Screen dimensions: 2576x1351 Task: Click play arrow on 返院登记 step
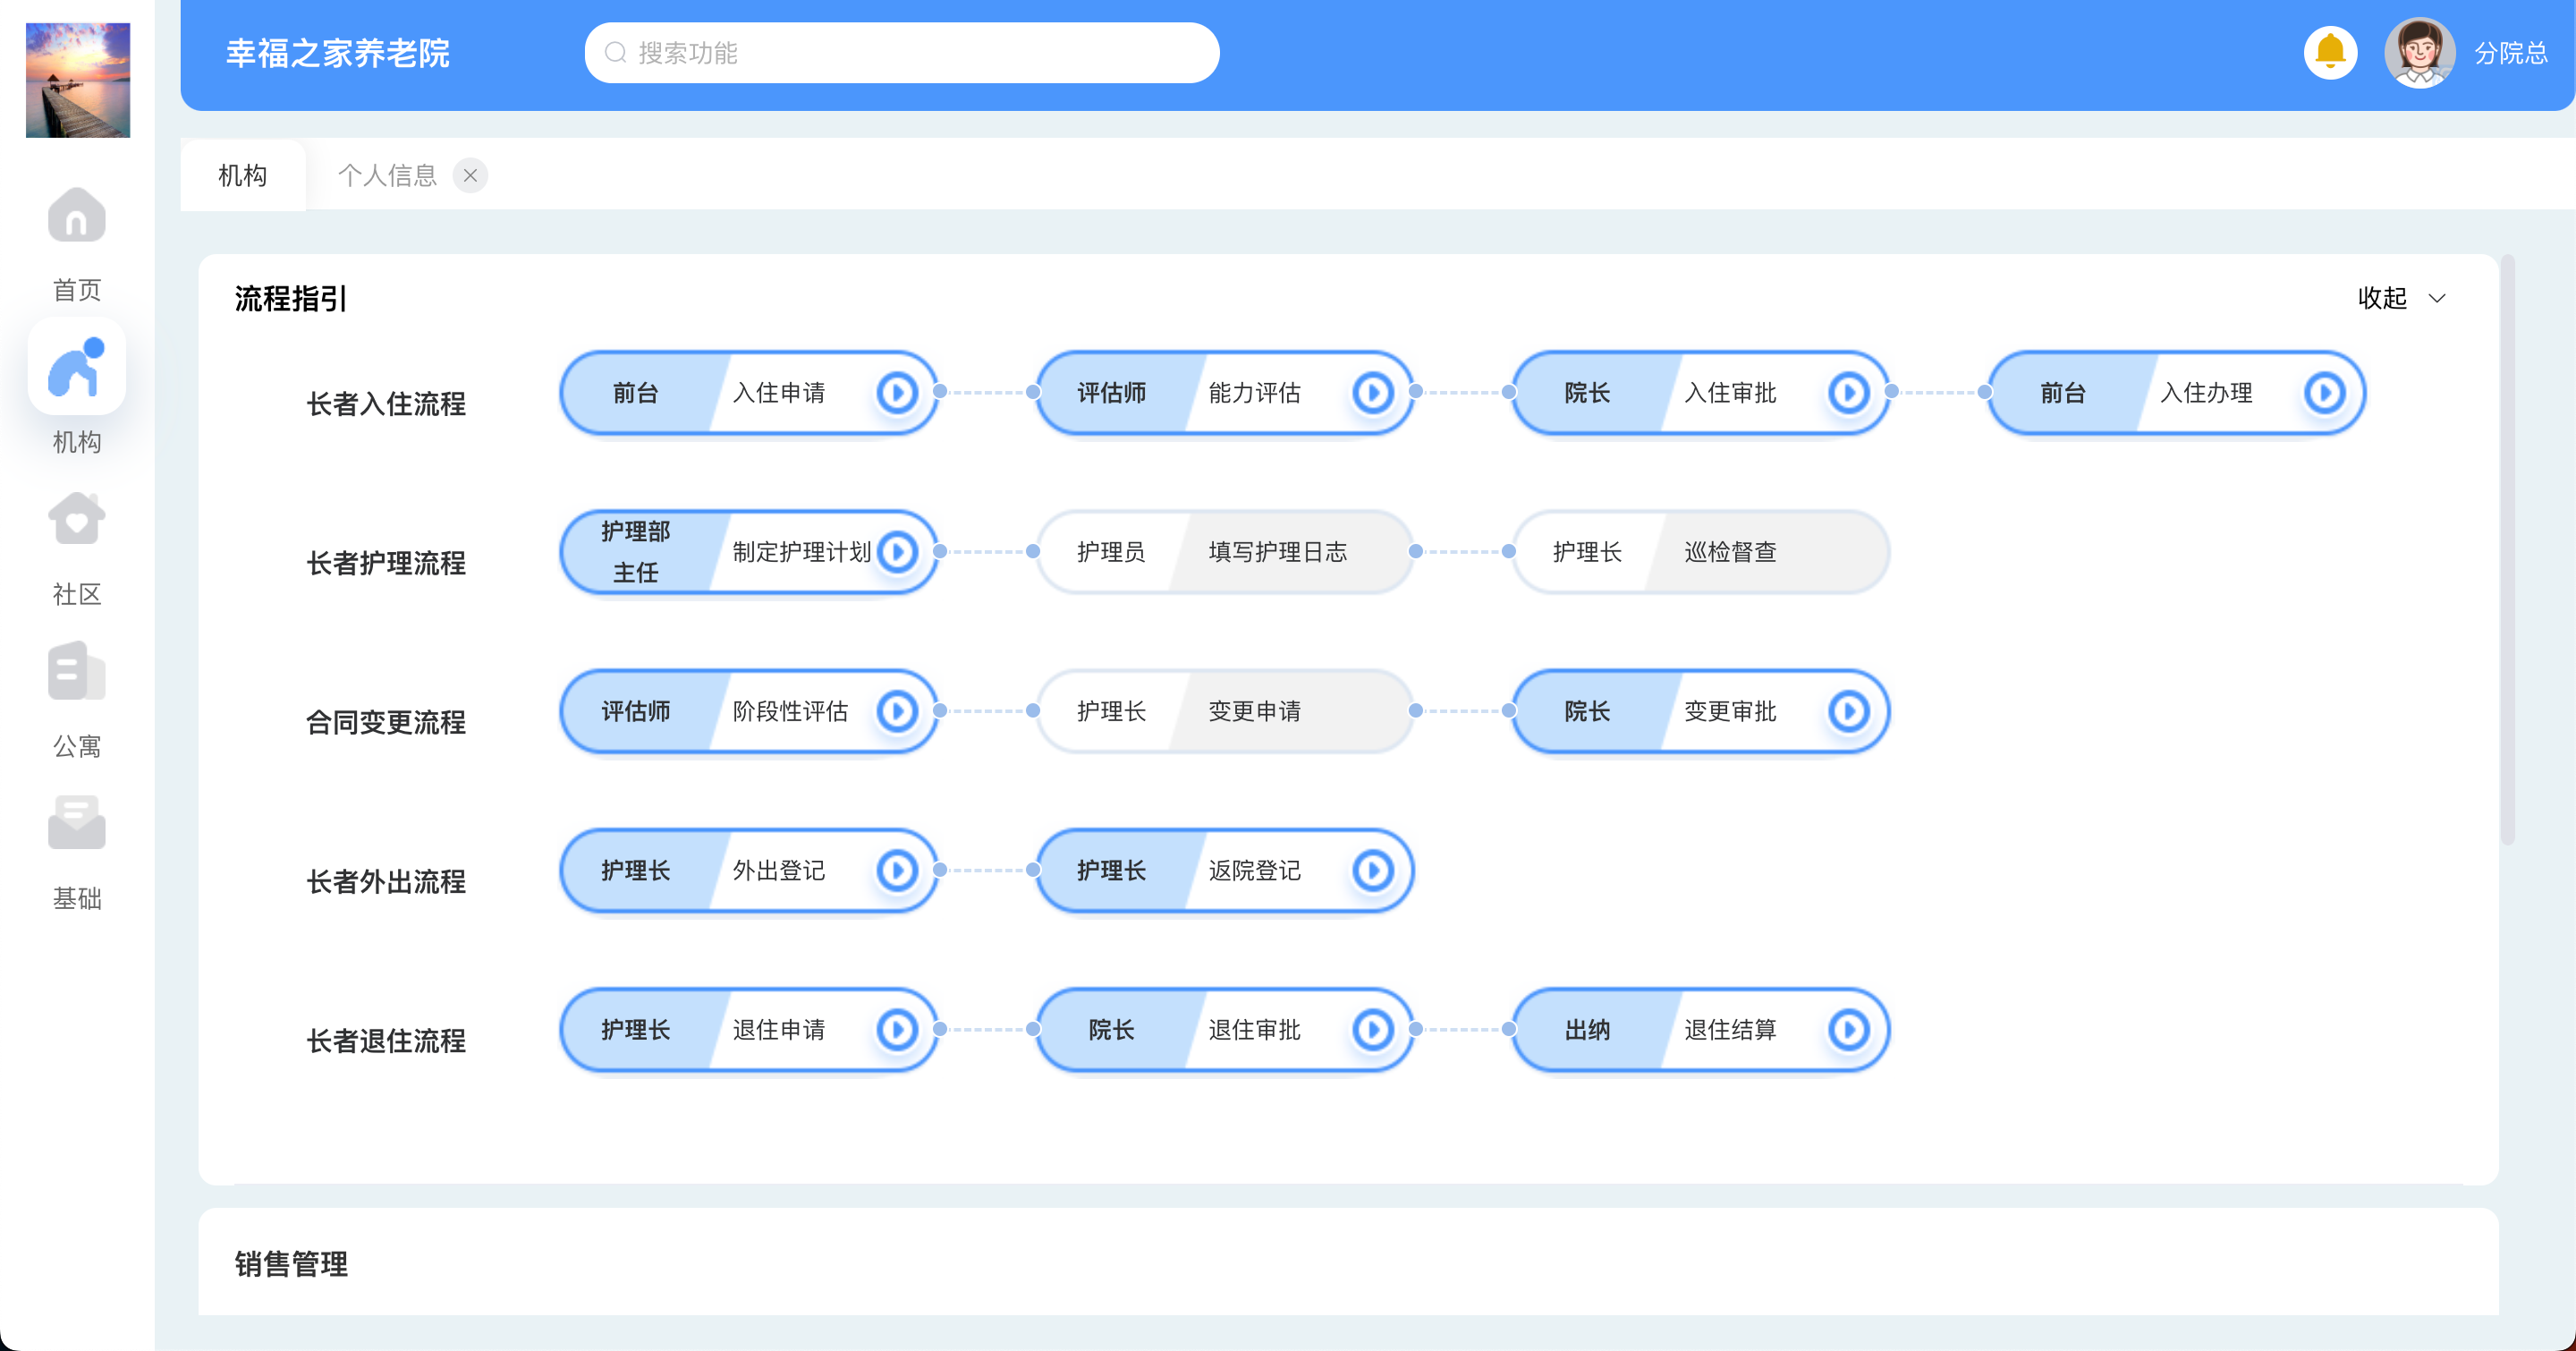click(1373, 870)
